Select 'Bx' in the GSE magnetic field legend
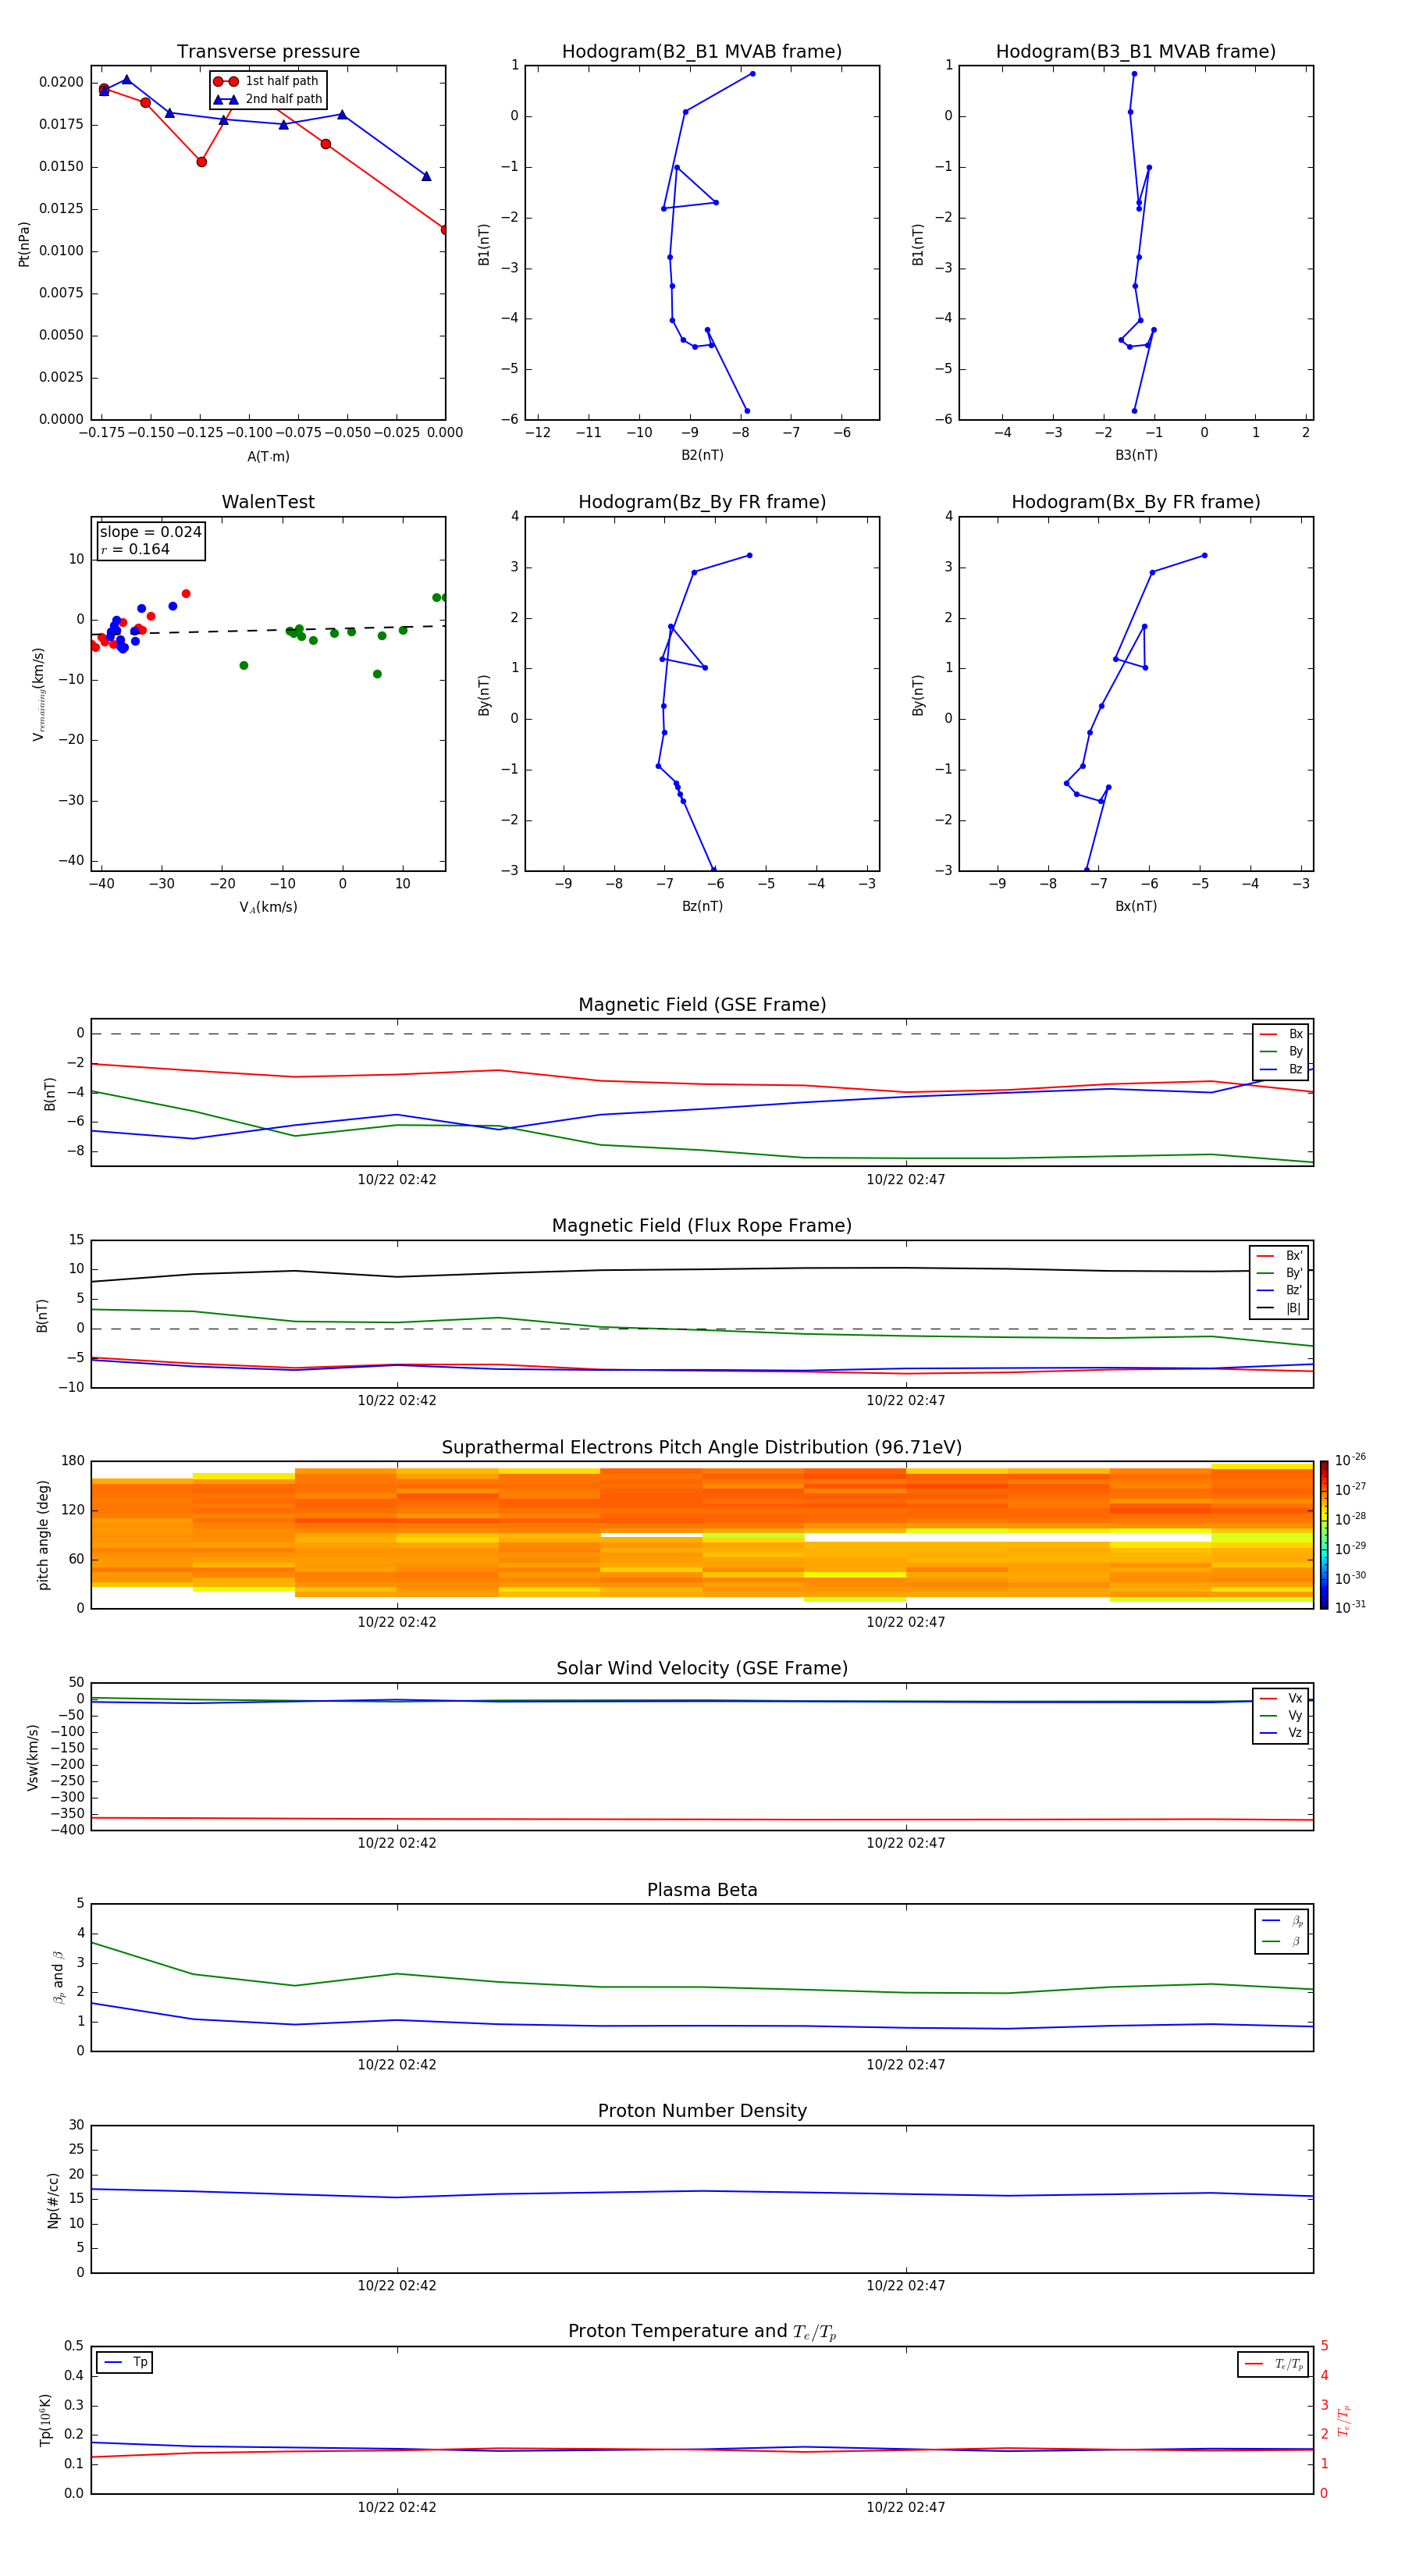Viewport: 1405px width, 2576px height. pos(1282,1034)
